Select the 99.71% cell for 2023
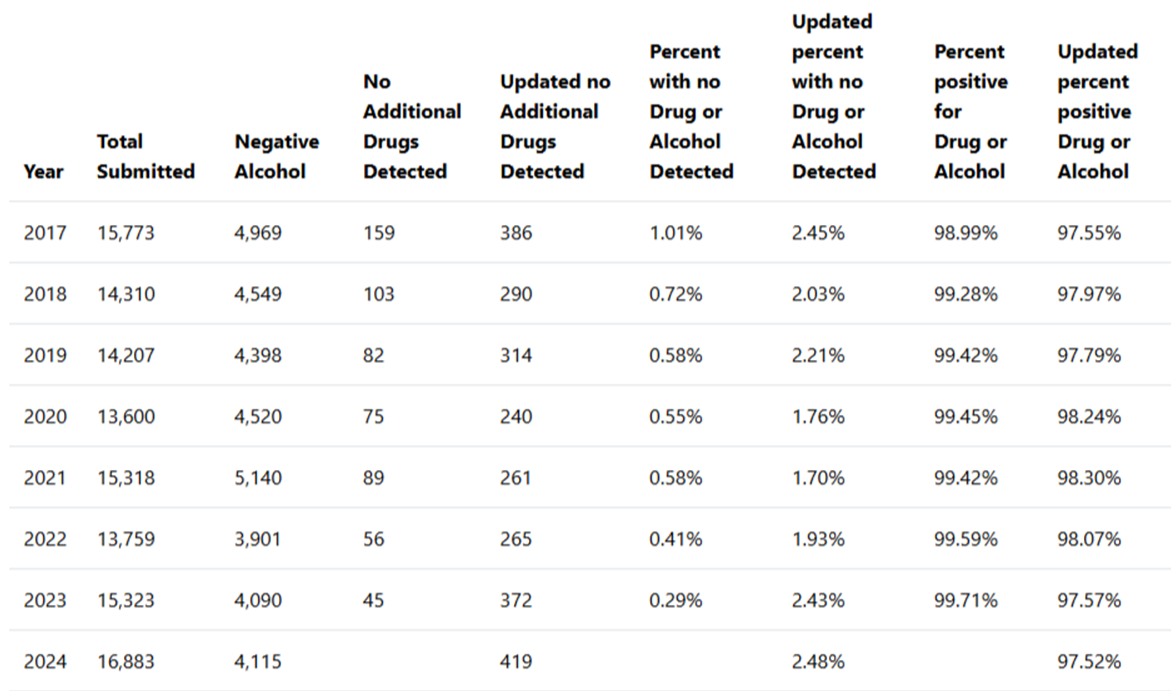This screenshot has height=691, width=1171. [965, 600]
